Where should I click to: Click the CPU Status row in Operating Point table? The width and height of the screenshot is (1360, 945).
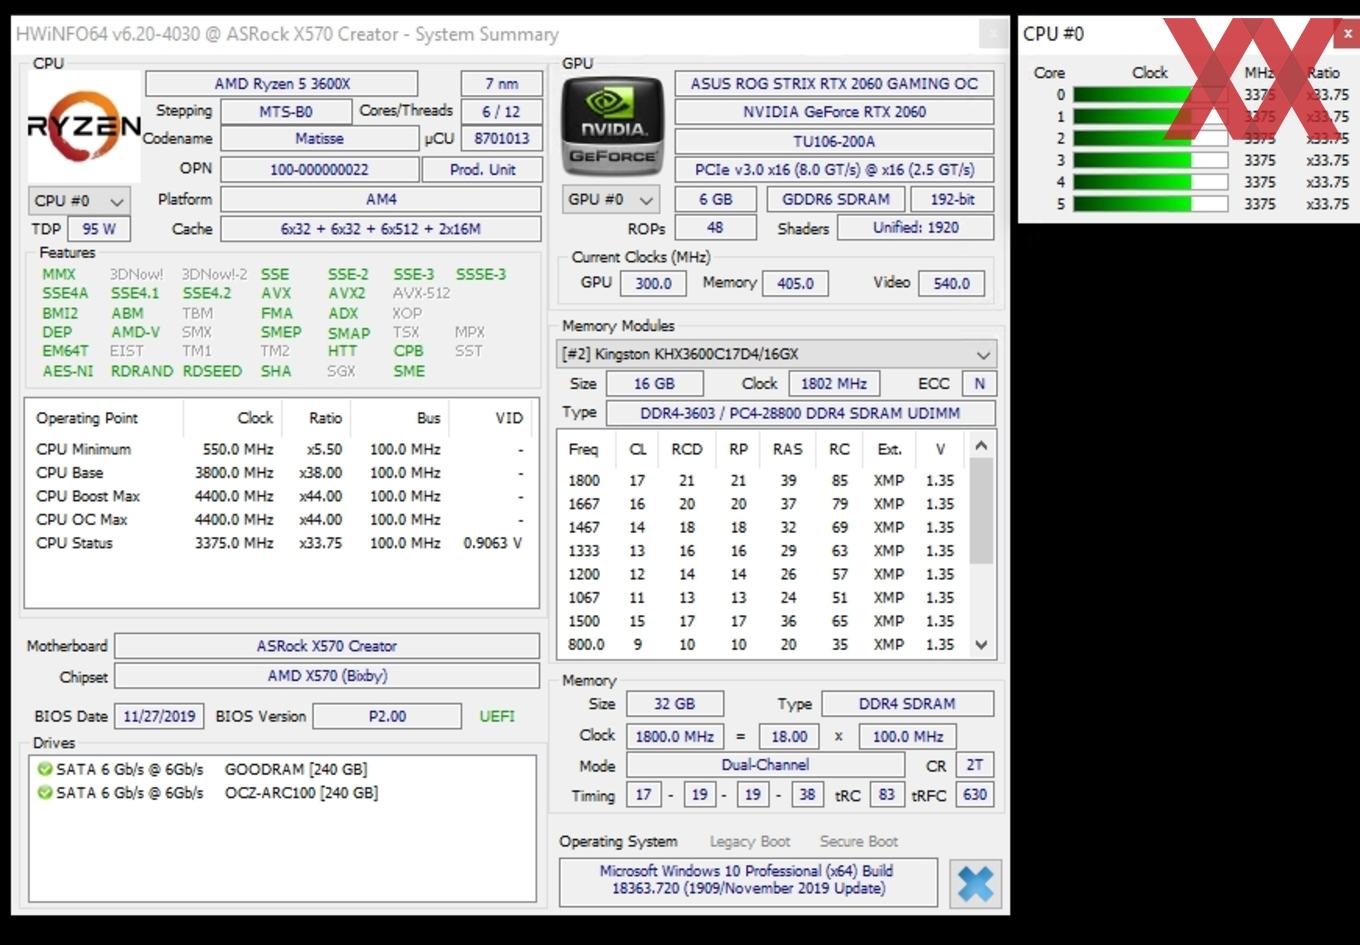pyautogui.click(x=280, y=543)
